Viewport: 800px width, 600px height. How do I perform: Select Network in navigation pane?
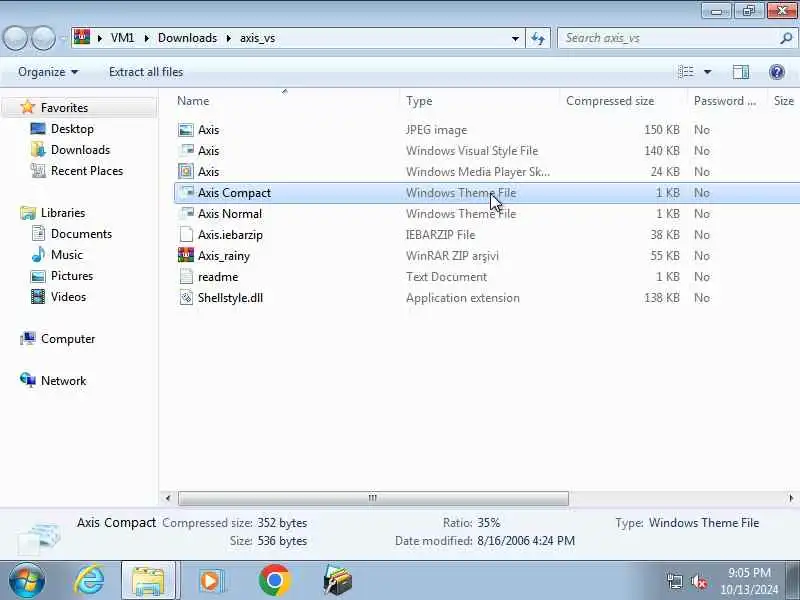pos(63,381)
